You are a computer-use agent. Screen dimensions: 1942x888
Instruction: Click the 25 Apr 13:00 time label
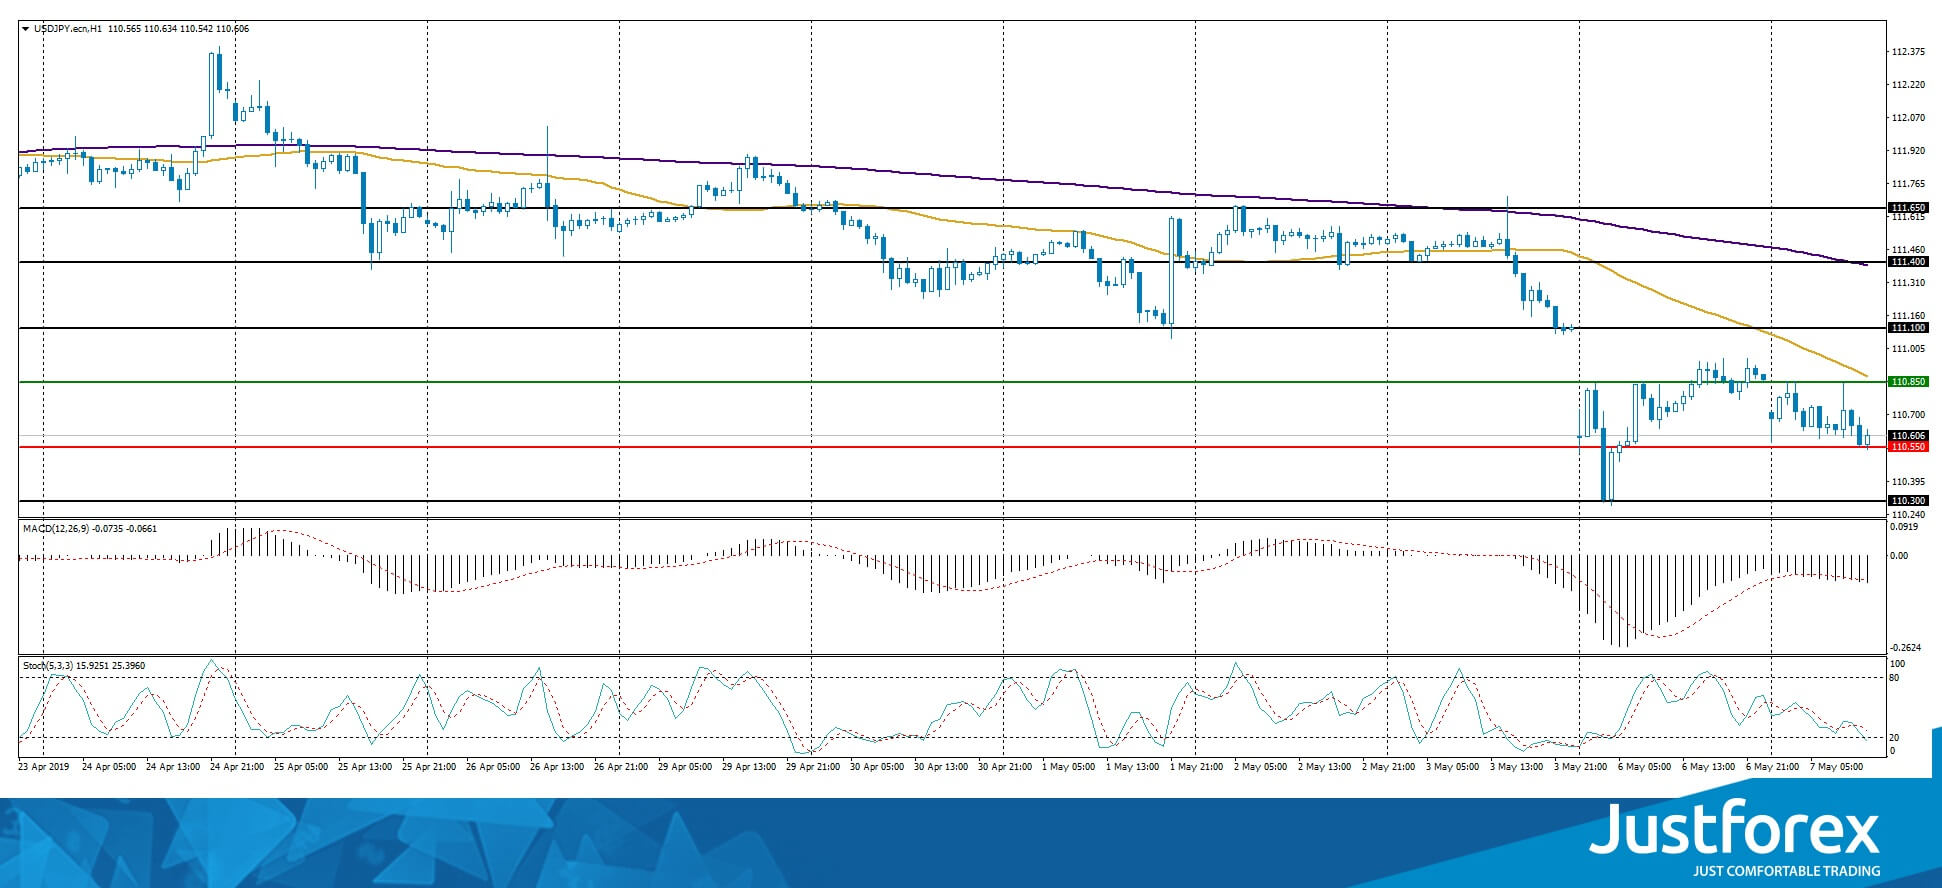pyautogui.click(x=365, y=767)
